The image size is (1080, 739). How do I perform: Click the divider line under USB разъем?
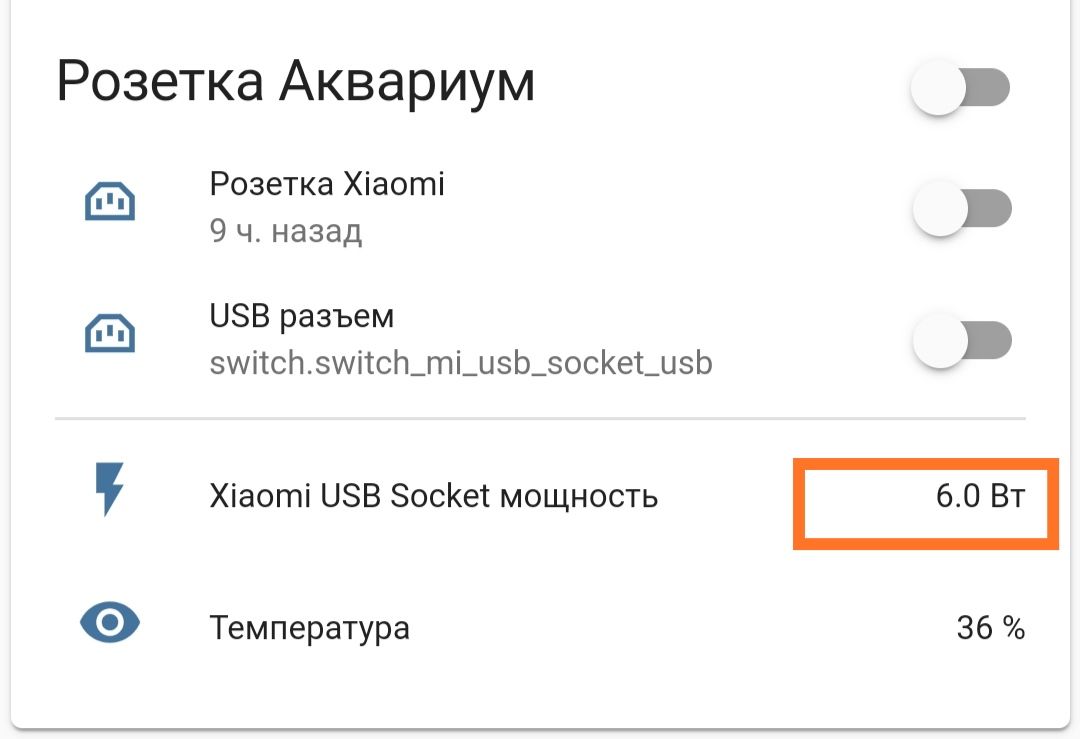tap(540, 417)
